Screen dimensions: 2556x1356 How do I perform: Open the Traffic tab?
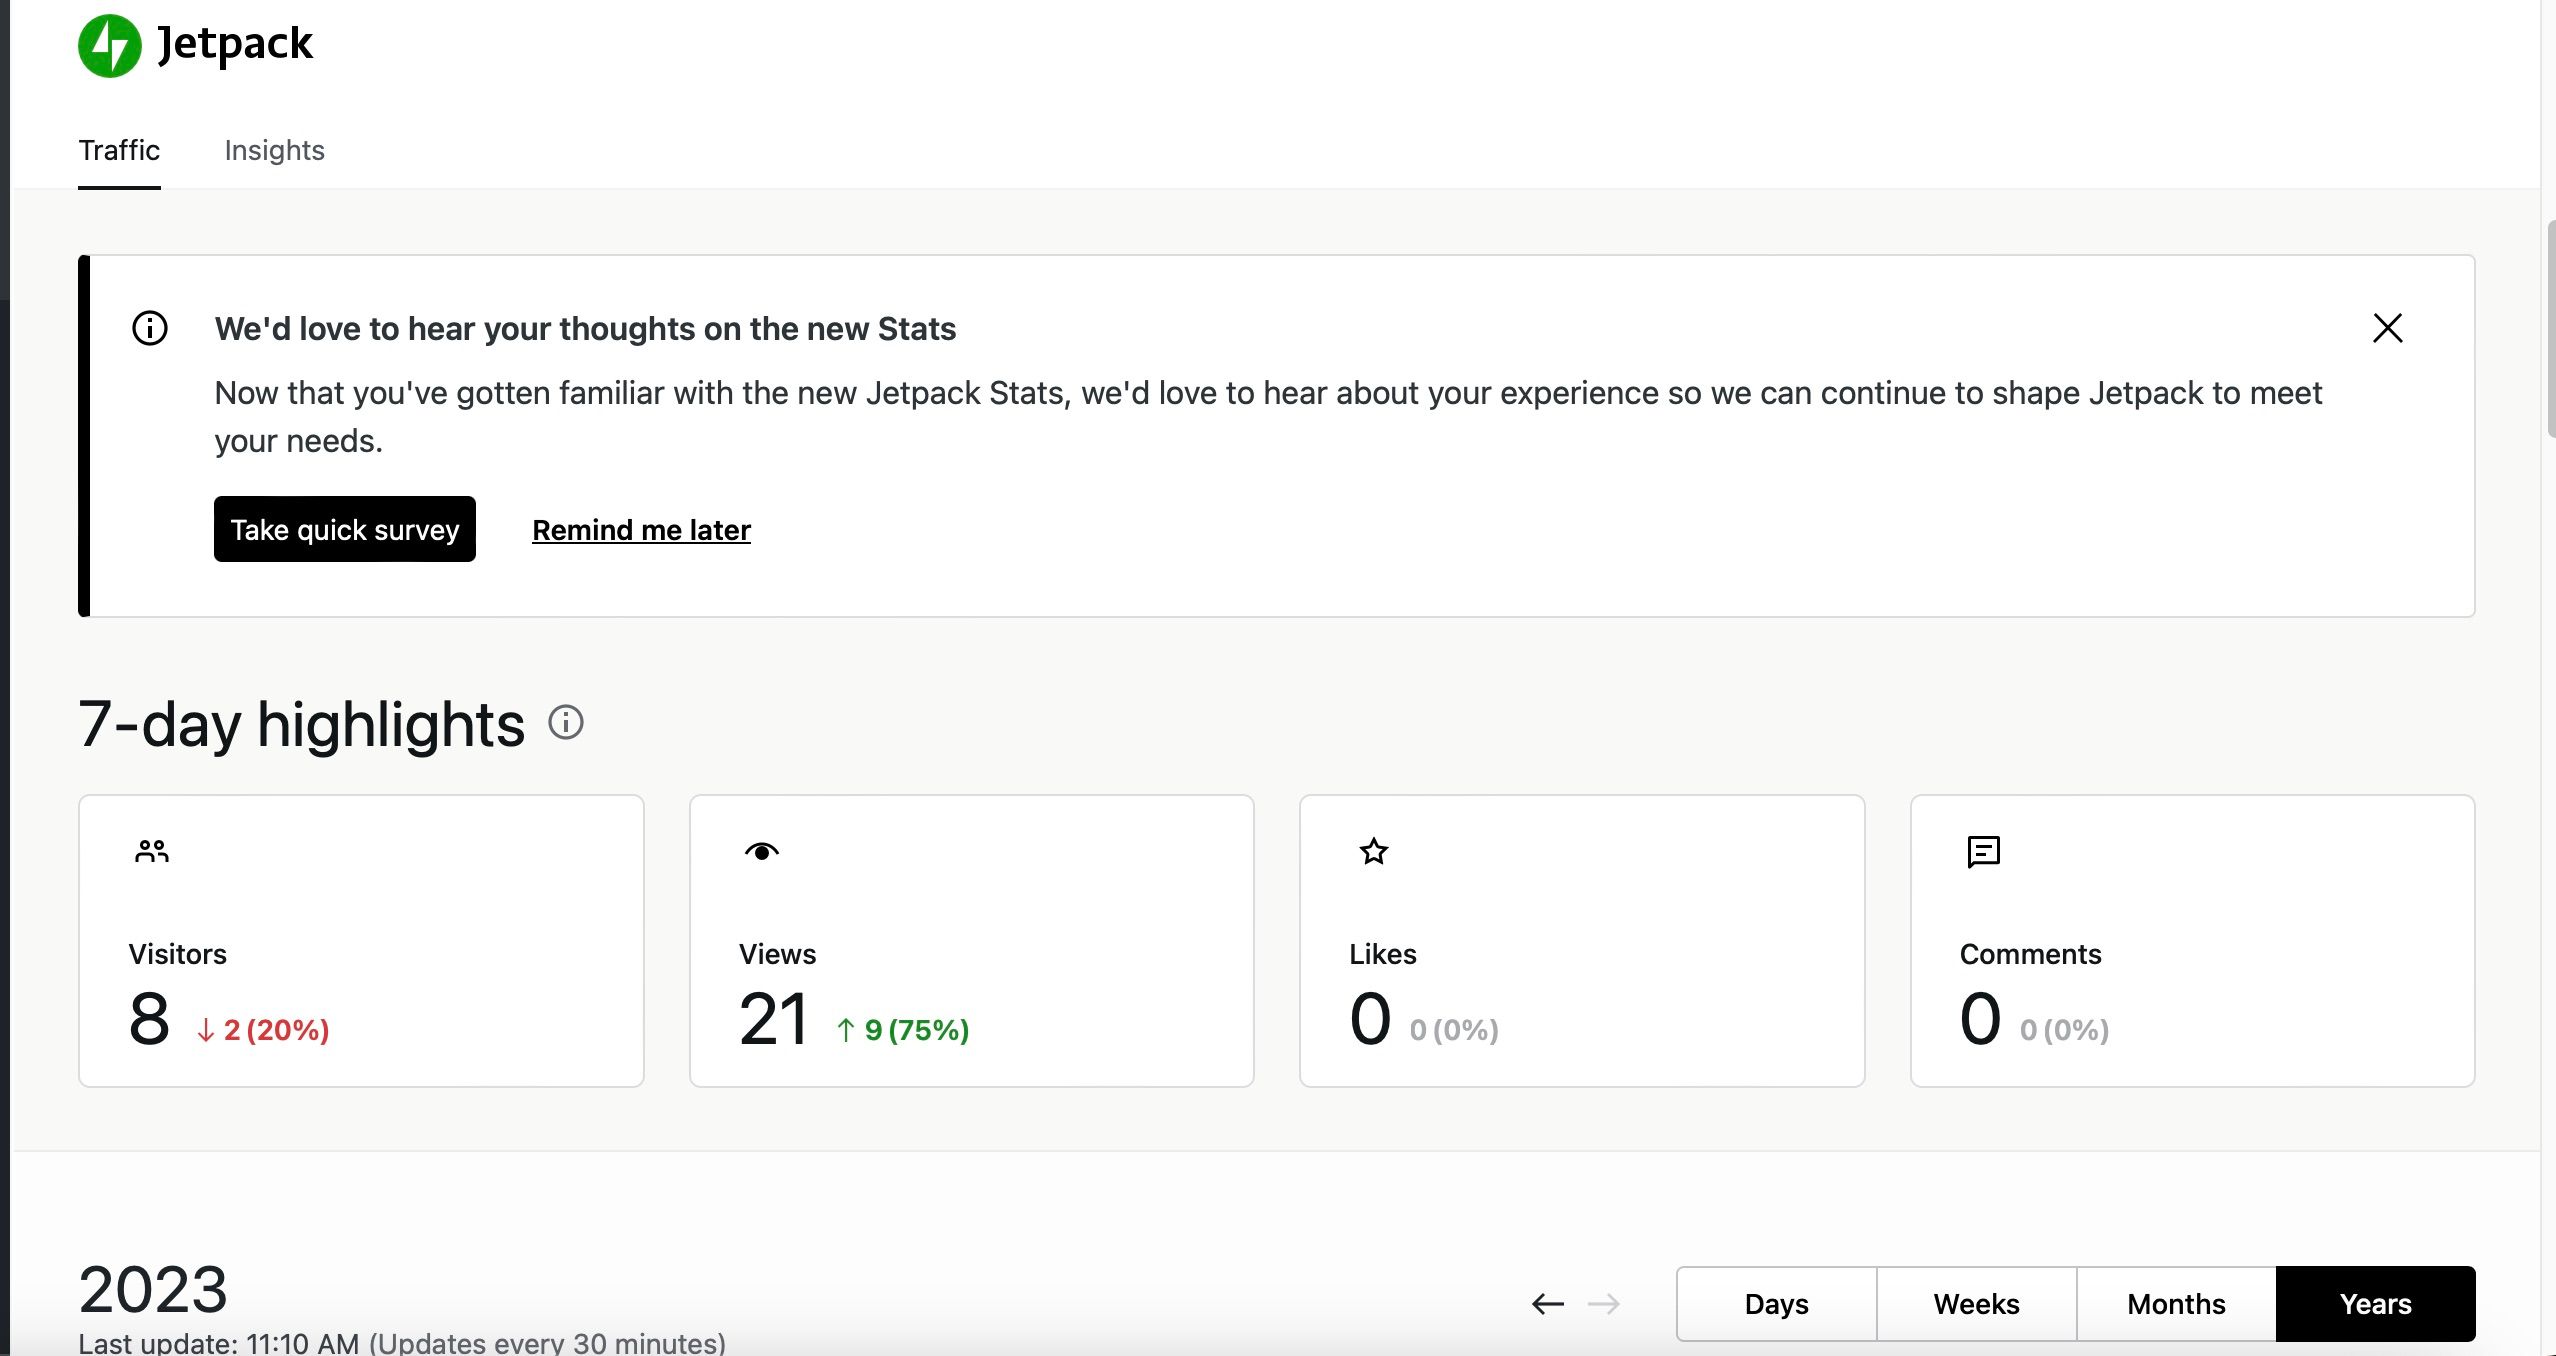pos(119,150)
